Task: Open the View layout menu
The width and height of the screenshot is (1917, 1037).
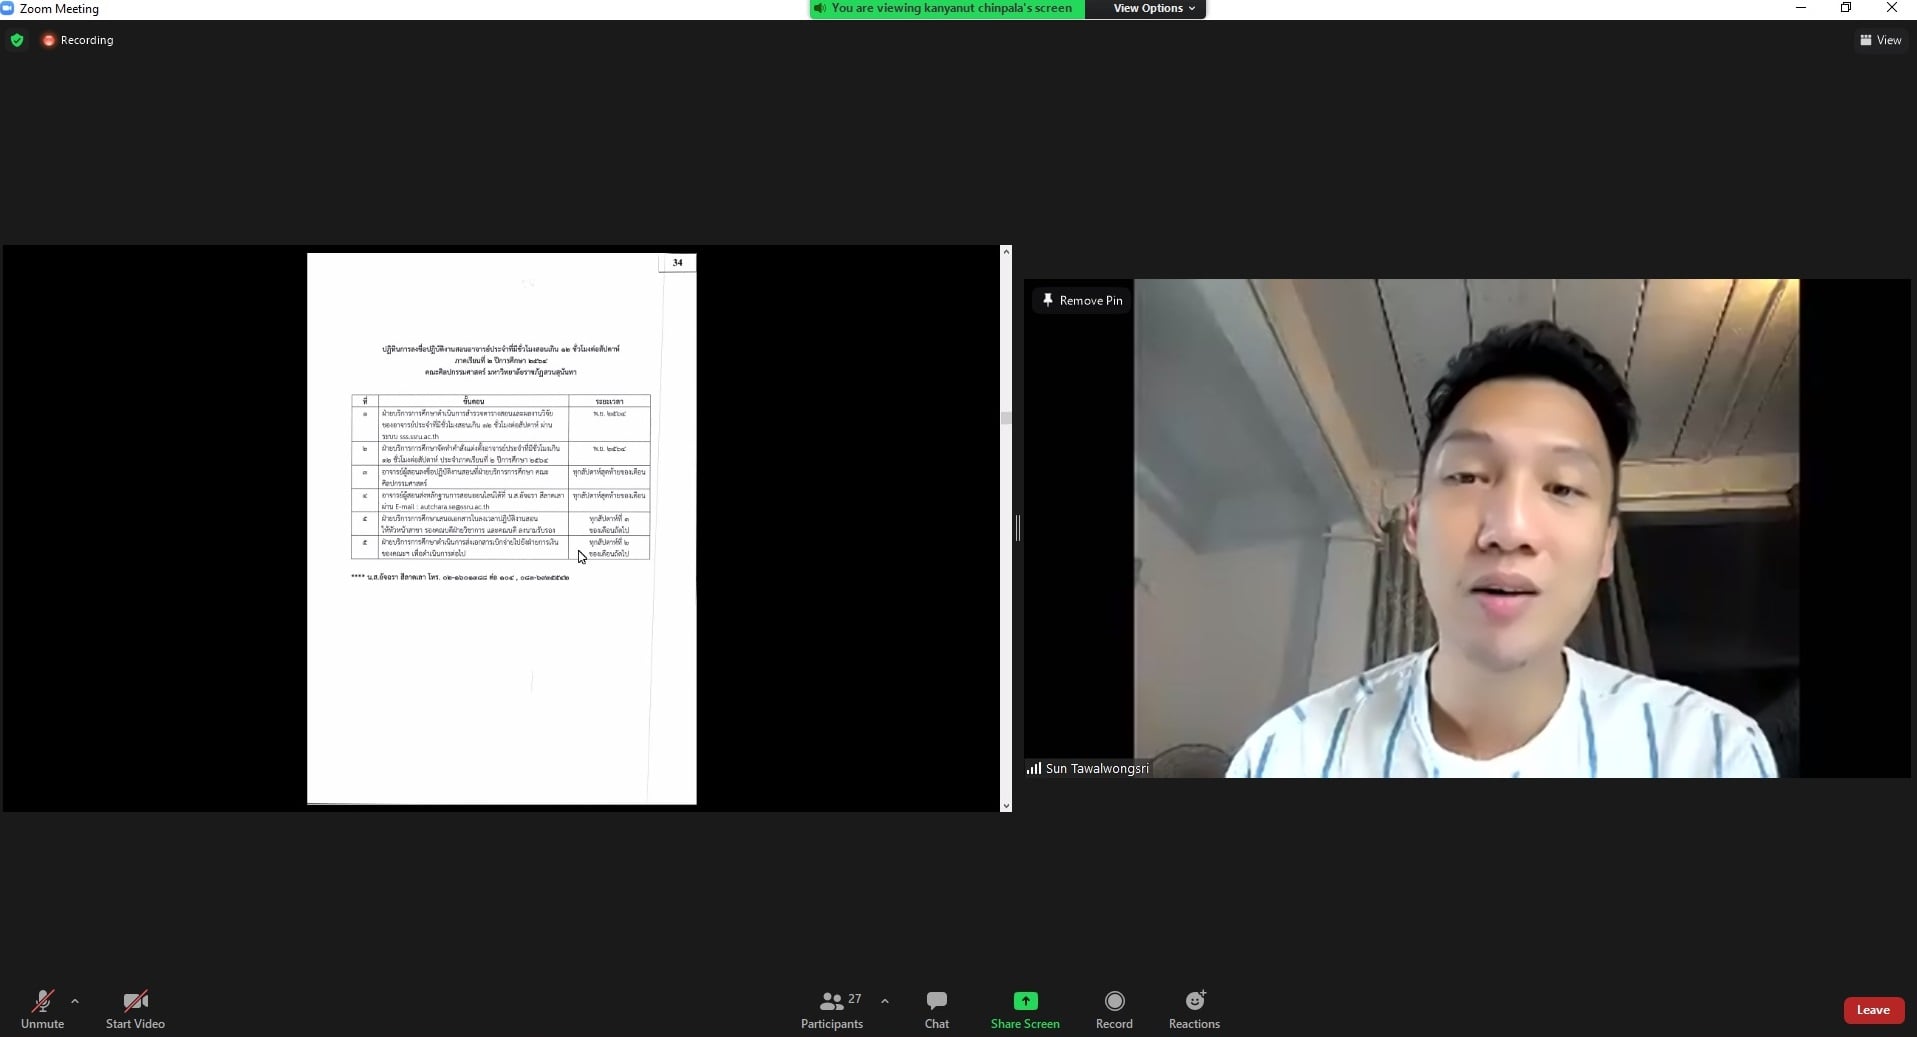Action: pos(1880,40)
